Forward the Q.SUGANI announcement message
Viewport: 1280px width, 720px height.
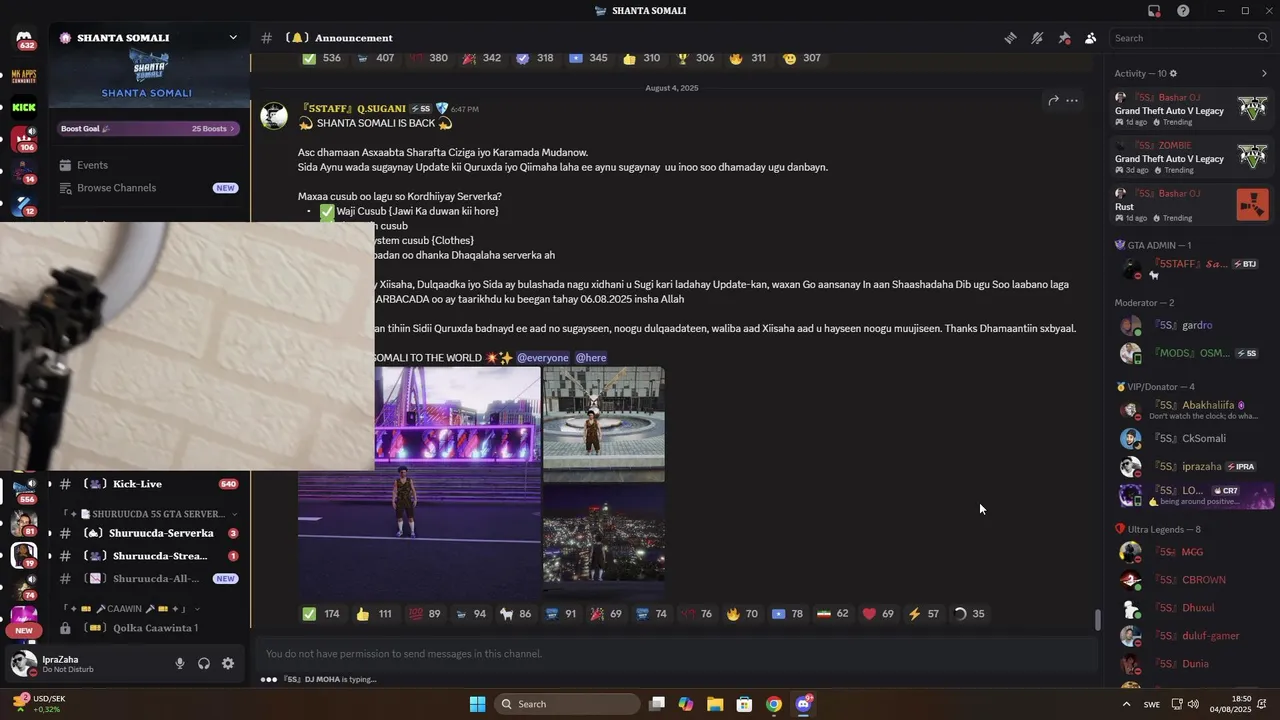point(1053,100)
